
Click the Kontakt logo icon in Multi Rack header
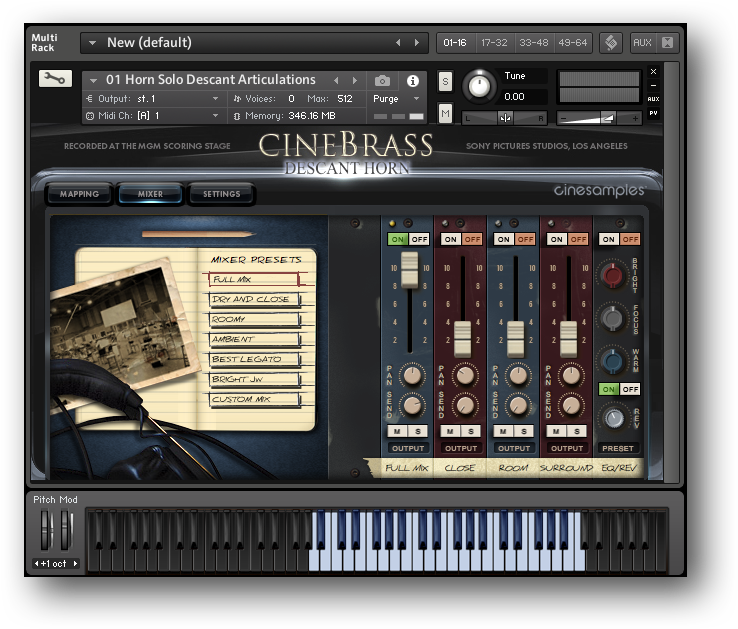(611, 43)
